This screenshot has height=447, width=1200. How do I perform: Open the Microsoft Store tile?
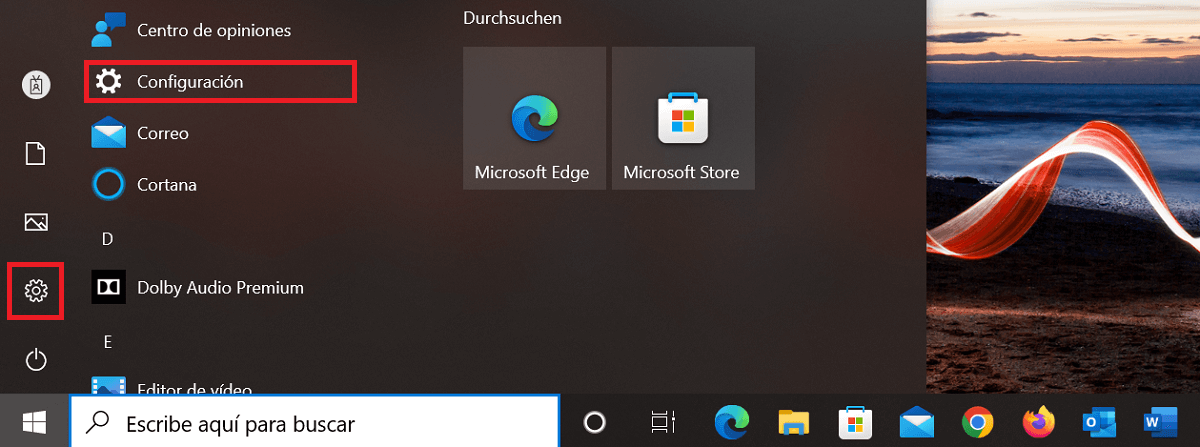click(683, 118)
